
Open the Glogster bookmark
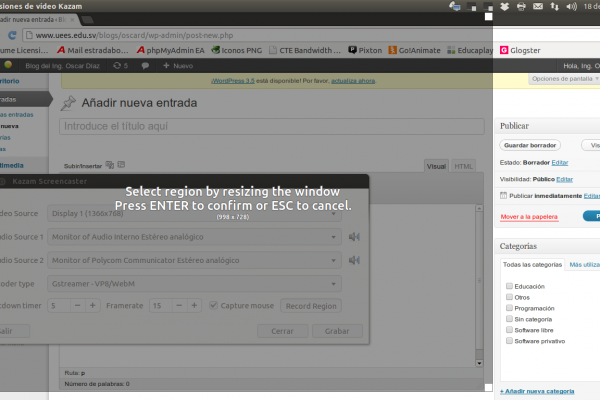tap(520, 50)
